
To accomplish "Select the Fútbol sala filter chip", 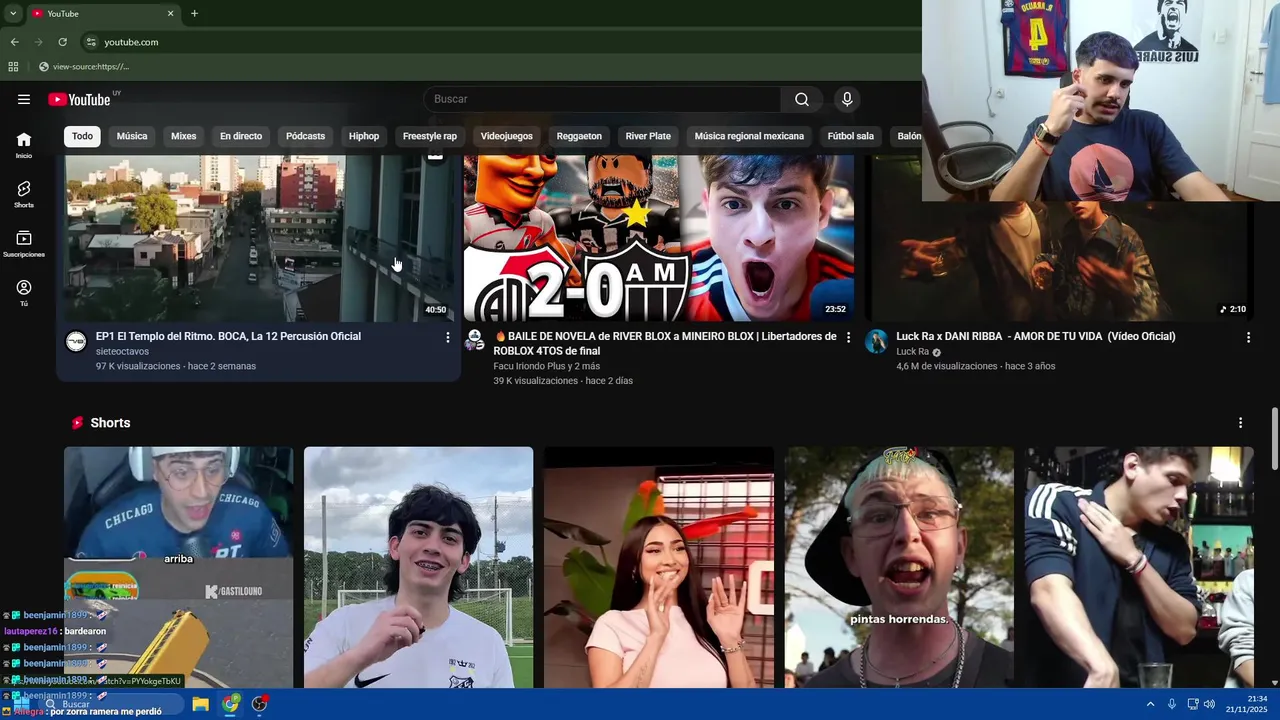I will click(x=851, y=136).
